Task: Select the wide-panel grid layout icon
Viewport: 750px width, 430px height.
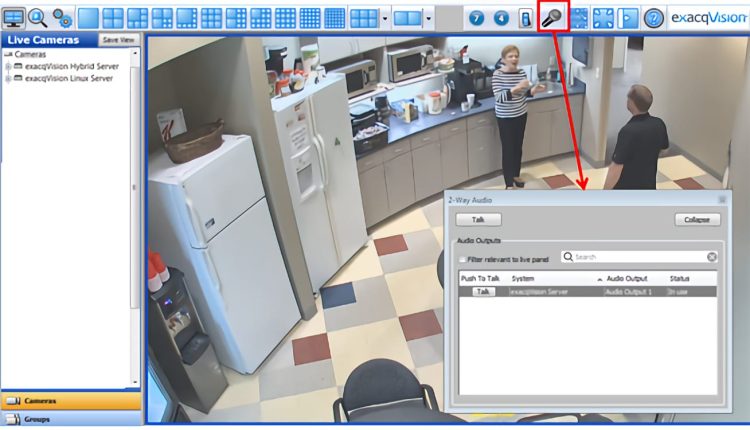Action: pyautogui.click(x=364, y=19)
